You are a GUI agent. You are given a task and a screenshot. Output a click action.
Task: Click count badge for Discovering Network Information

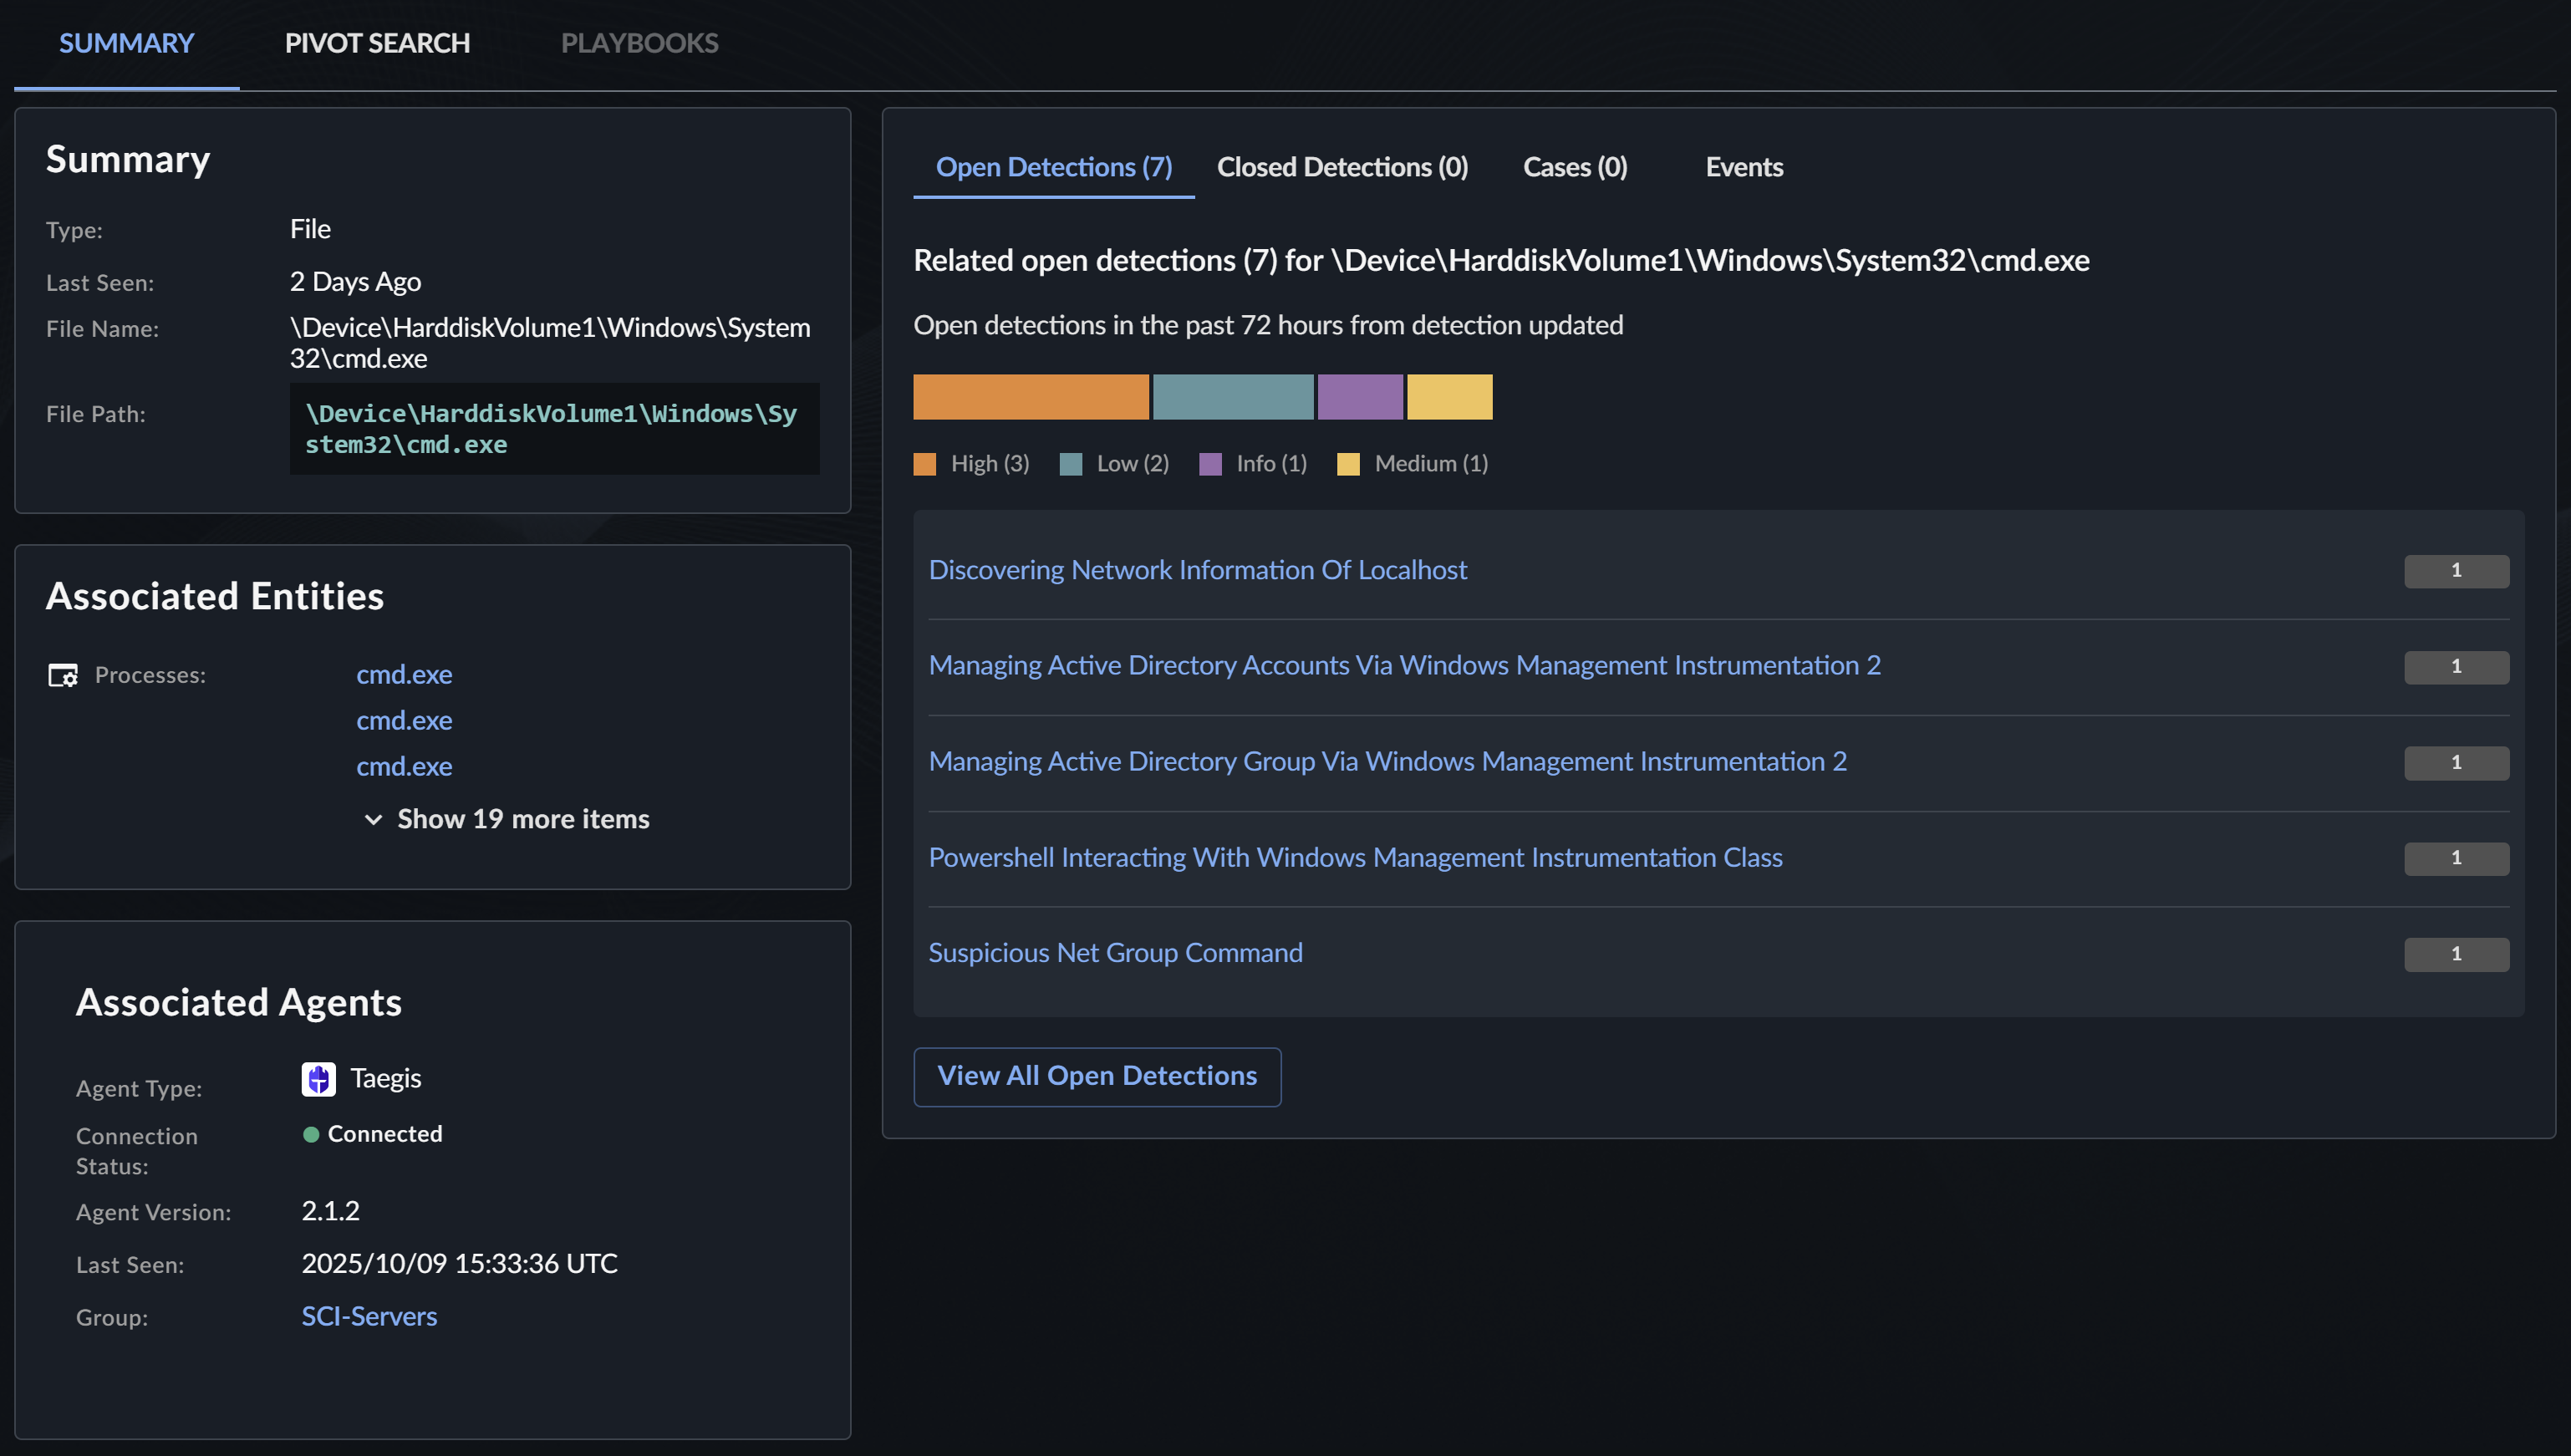point(2456,571)
